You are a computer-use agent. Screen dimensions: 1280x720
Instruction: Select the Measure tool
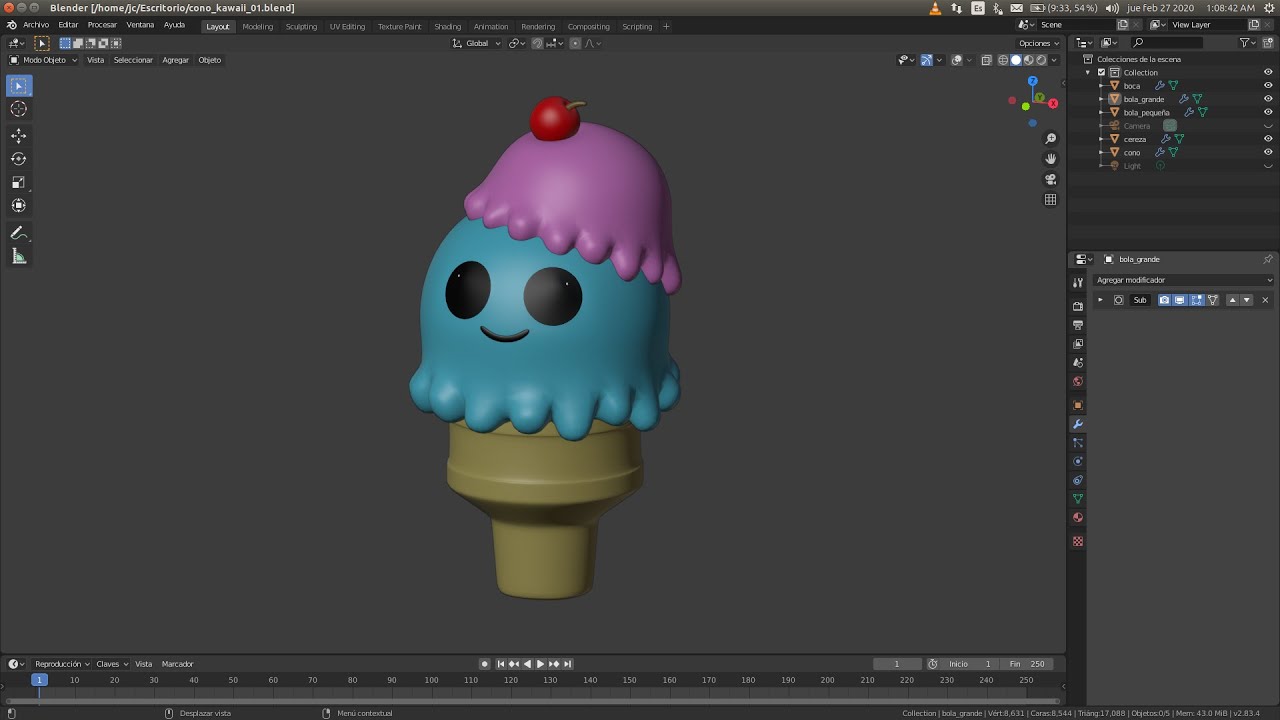(19, 256)
